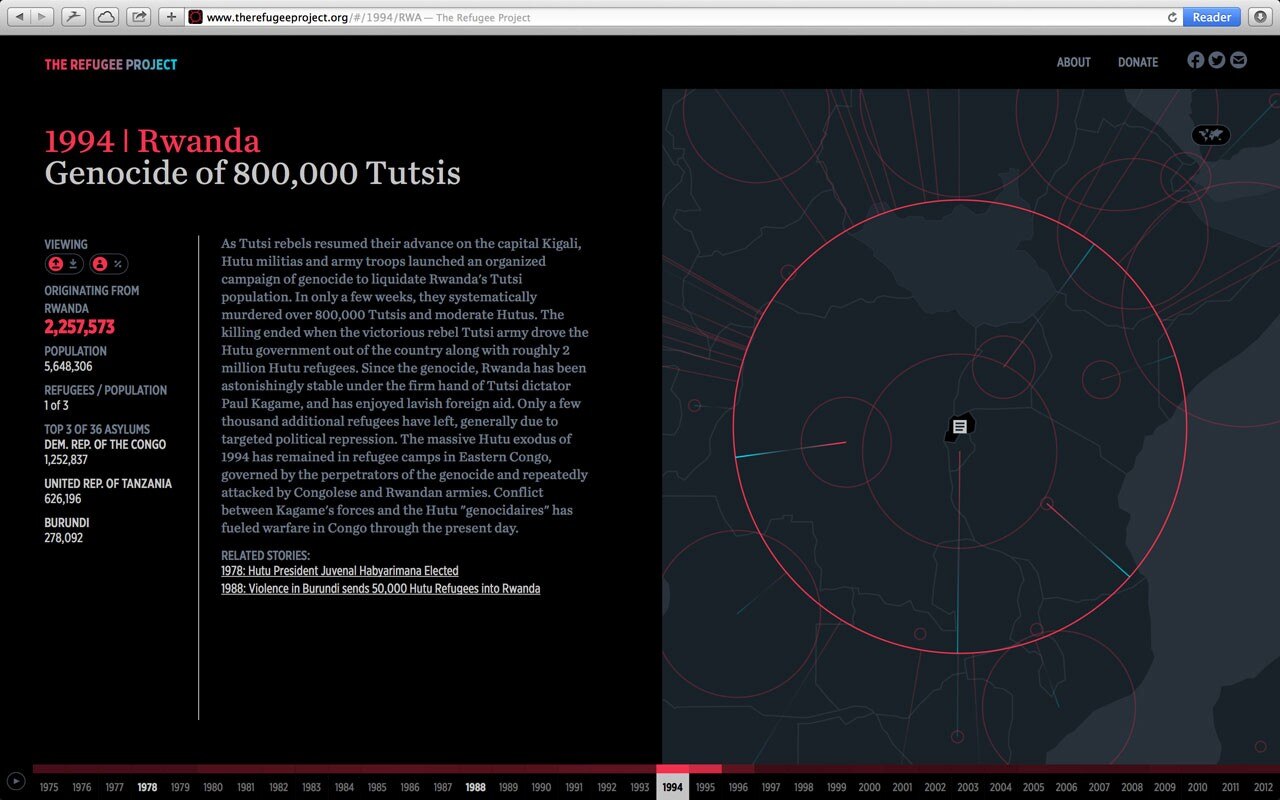Jump to year 1993 on timeline
Screen dimensions: 1280x800
[640, 787]
